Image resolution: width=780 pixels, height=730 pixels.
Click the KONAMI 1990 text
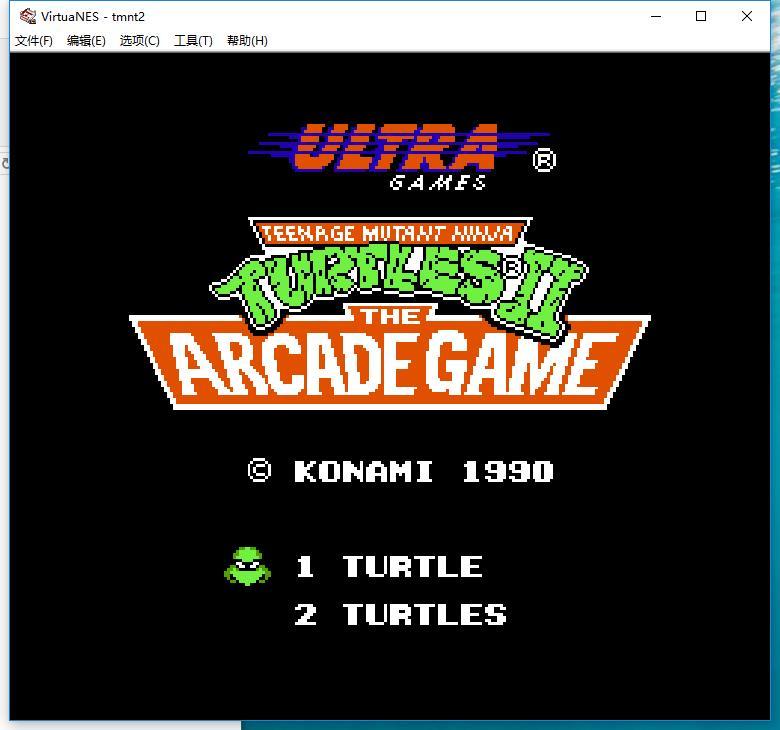[x=423, y=471]
